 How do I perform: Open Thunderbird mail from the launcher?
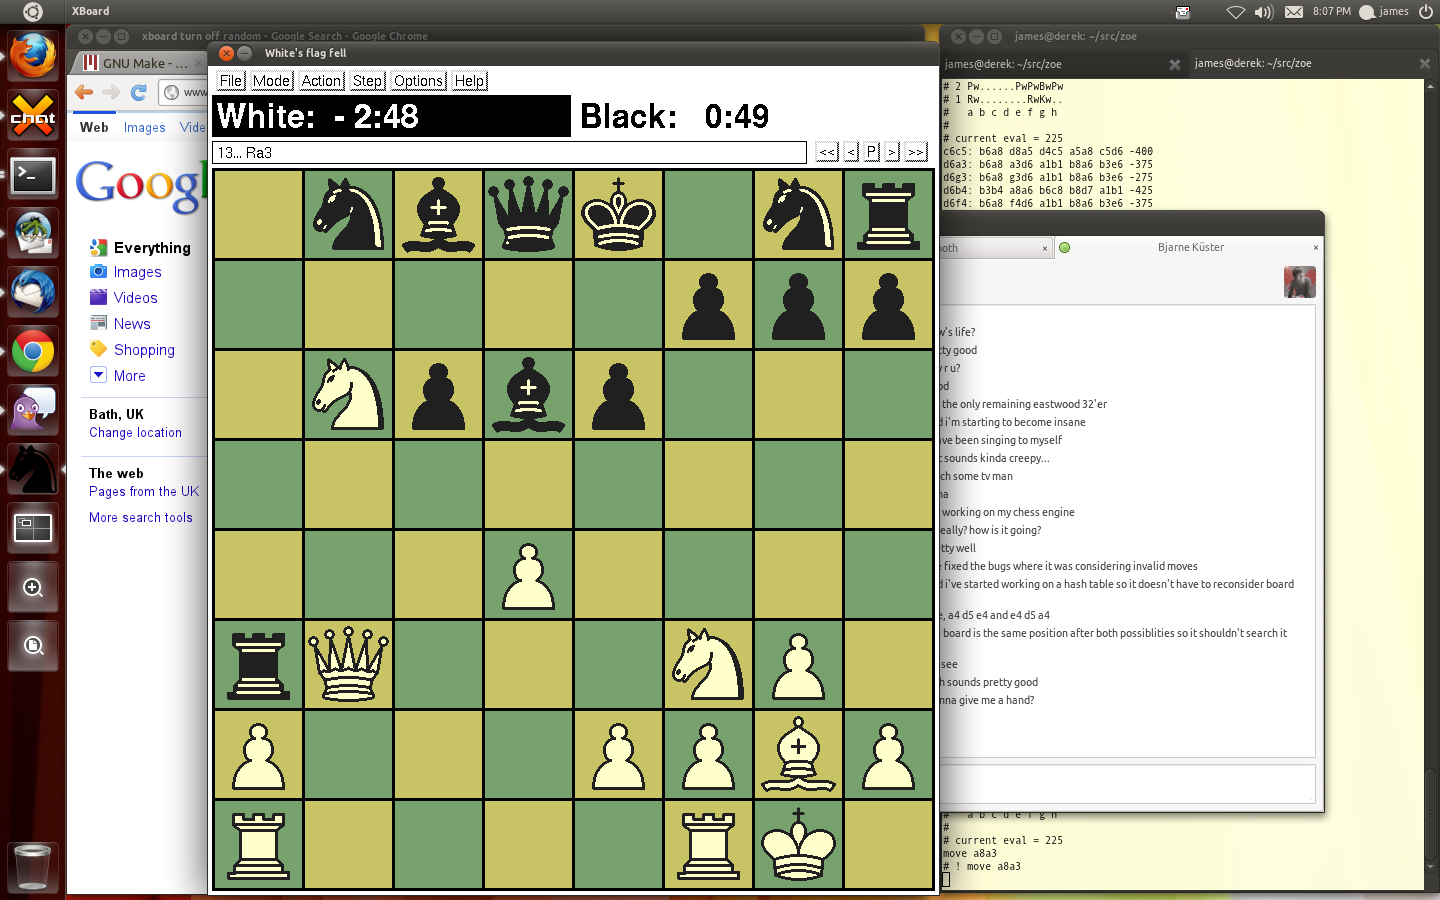tap(33, 293)
